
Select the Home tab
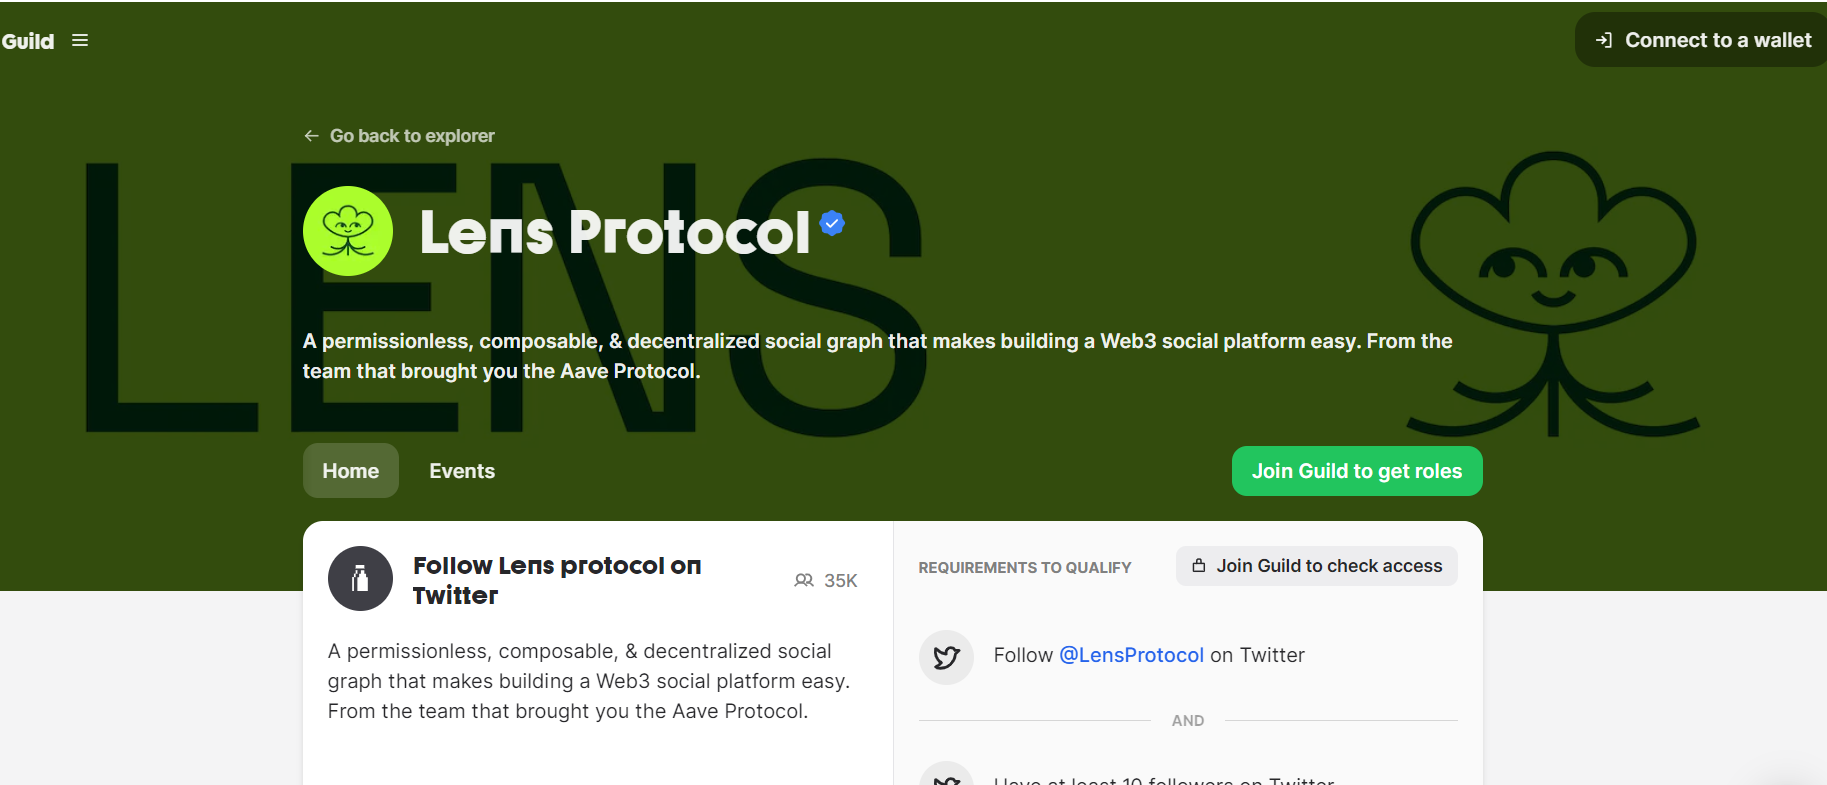[351, 471]
